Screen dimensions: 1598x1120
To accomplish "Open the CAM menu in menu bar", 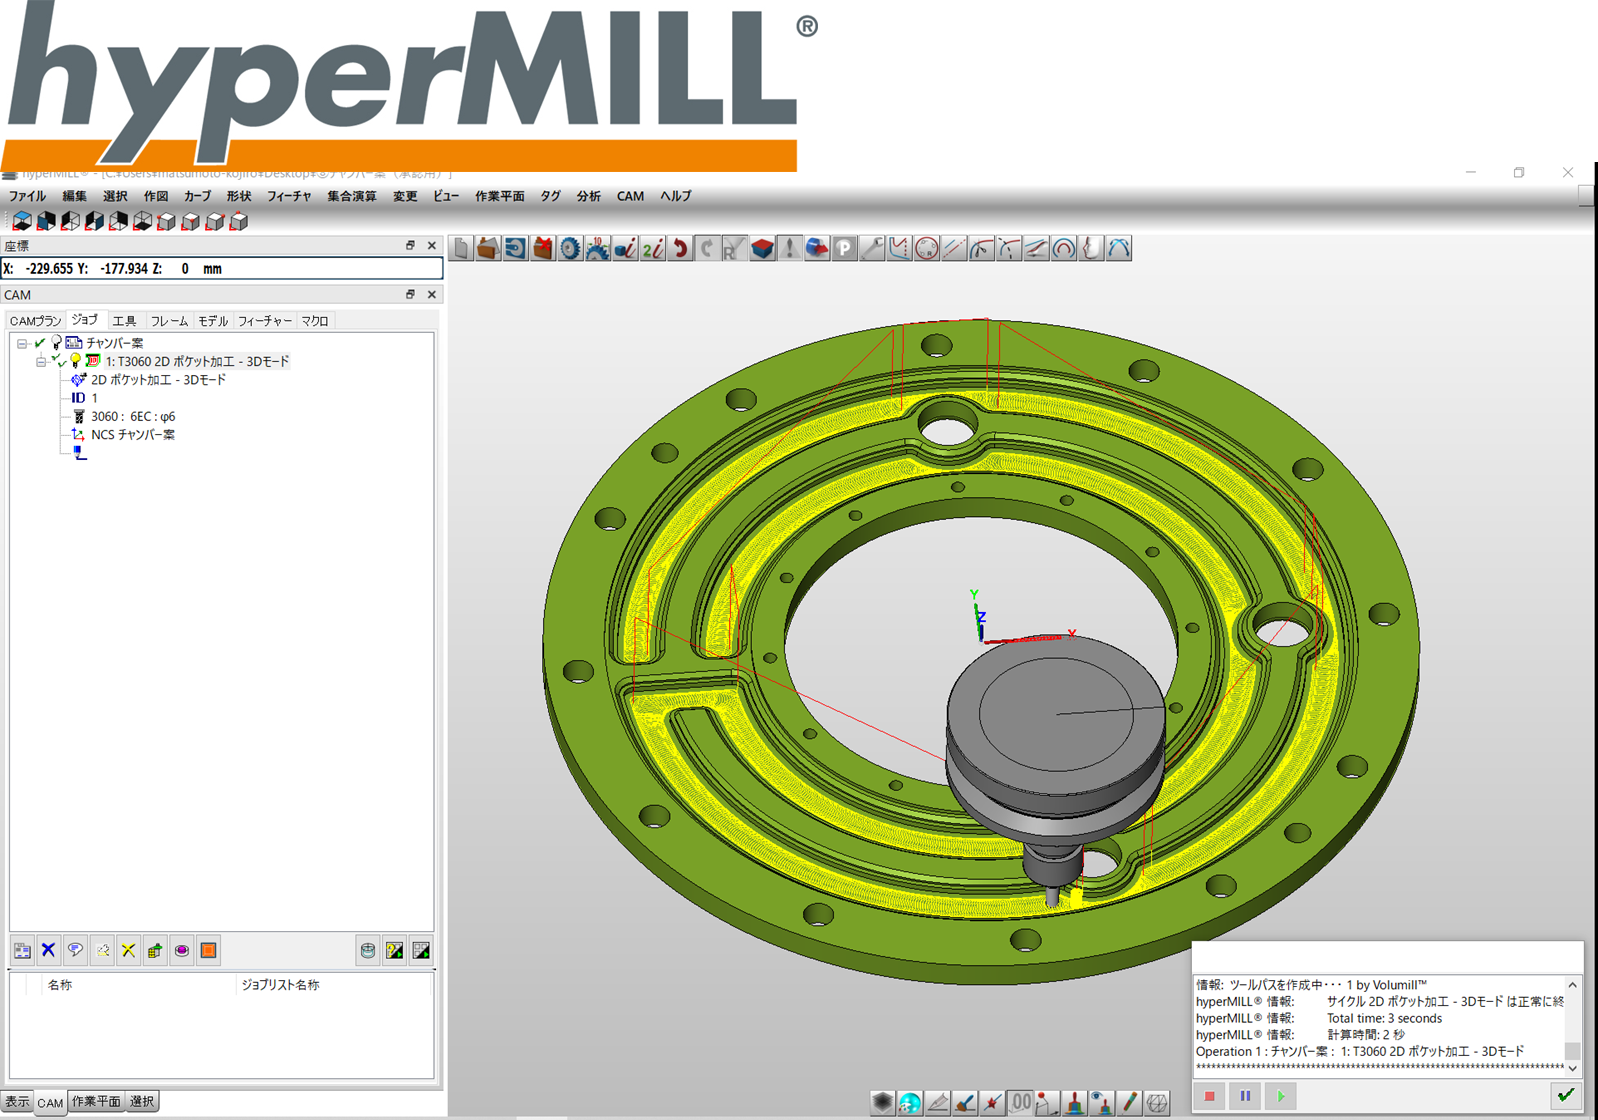I will click(630, 196).
